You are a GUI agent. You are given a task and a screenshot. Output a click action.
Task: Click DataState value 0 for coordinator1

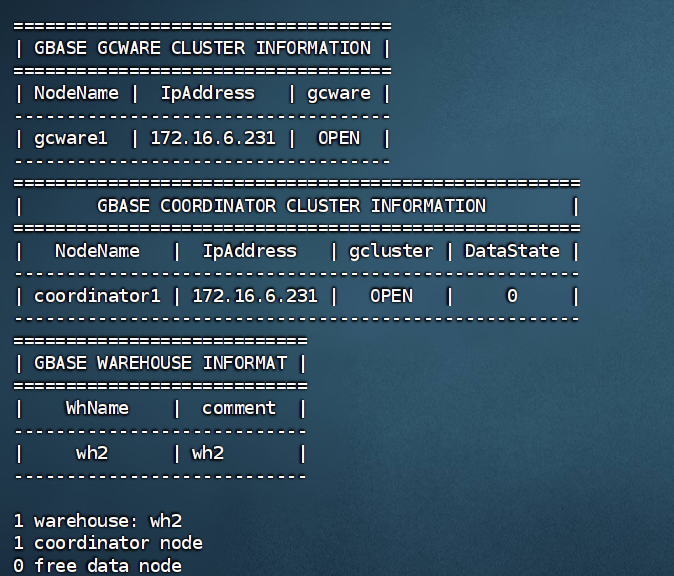512,296
